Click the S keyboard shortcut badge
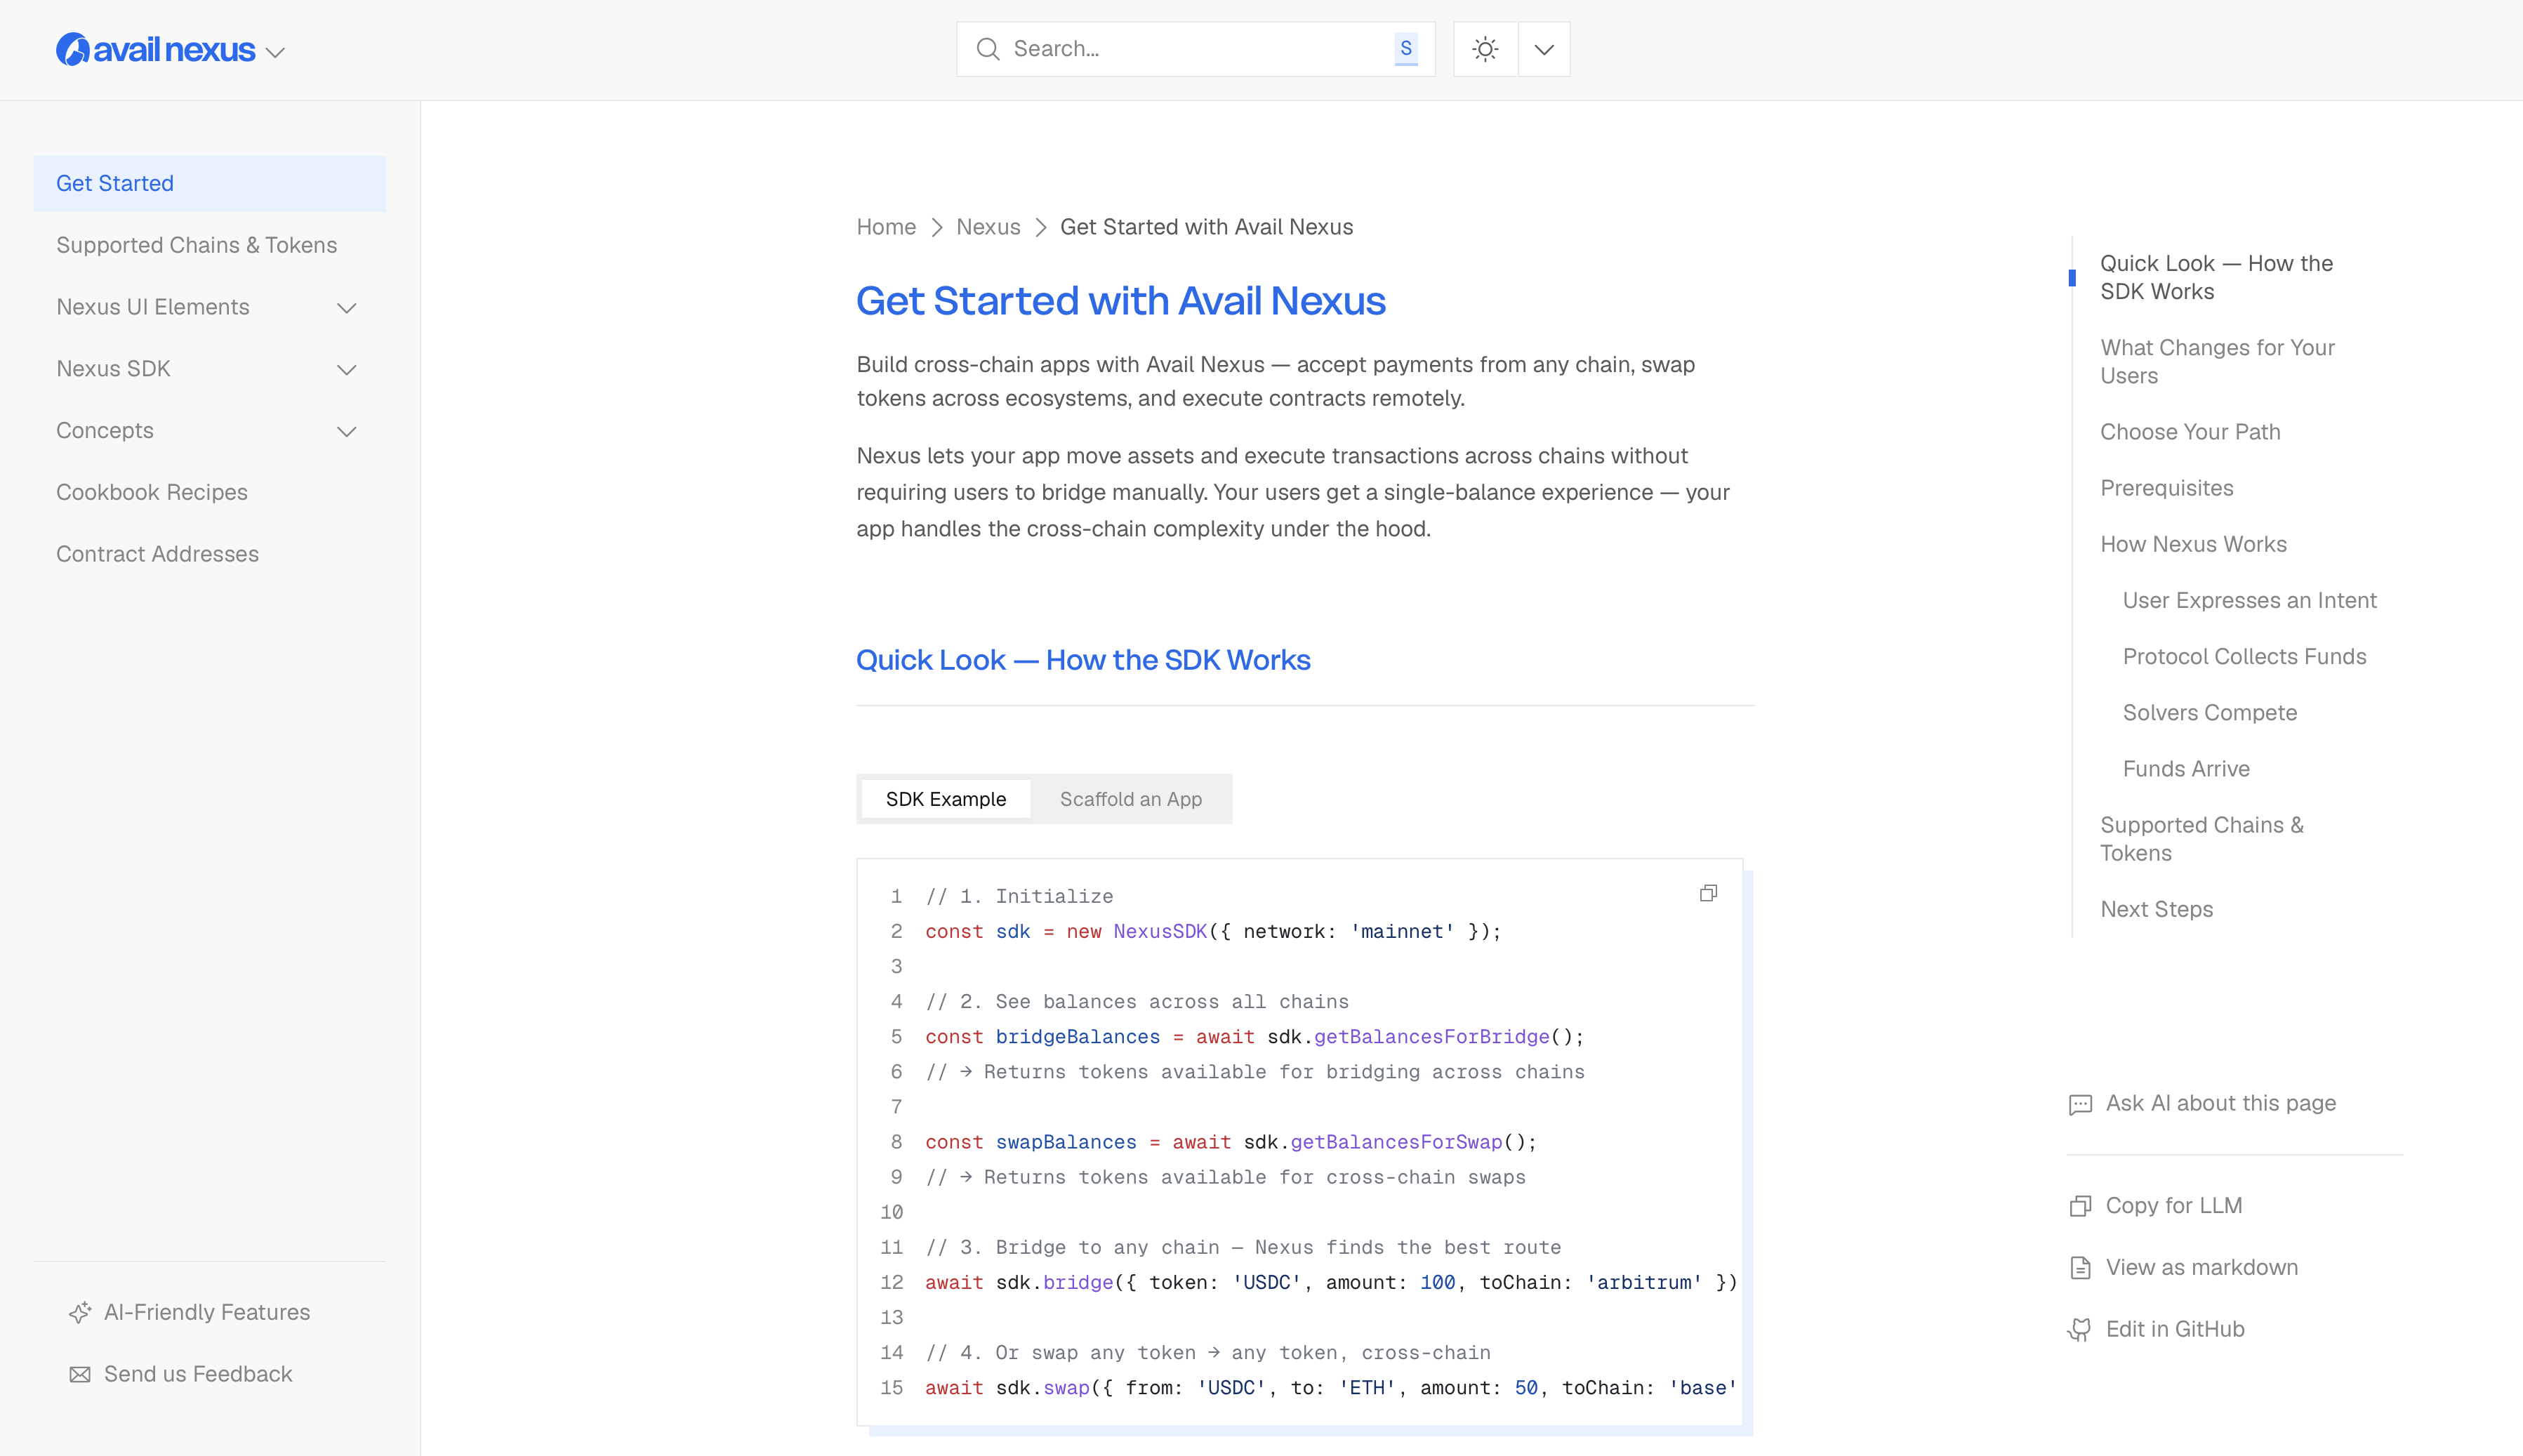The width and height of the screenshot is (2523, 1456). [x=1406, y=48]
